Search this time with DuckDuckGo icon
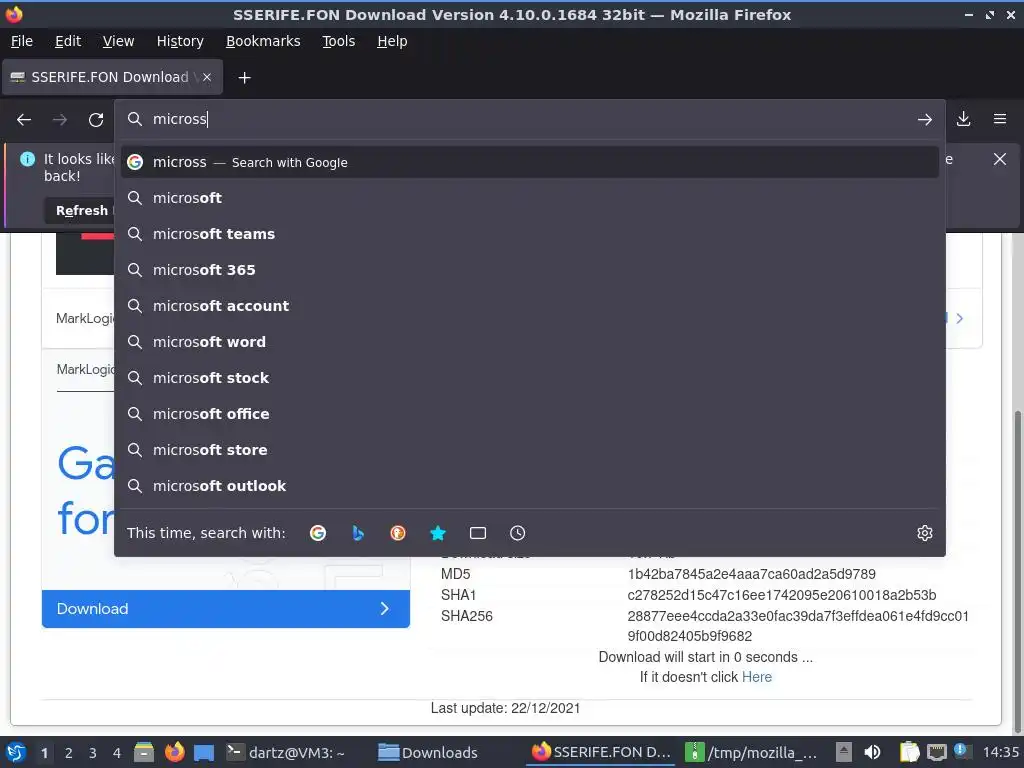The width and height of the screenshot is (1024, 768). click(398, 533)
